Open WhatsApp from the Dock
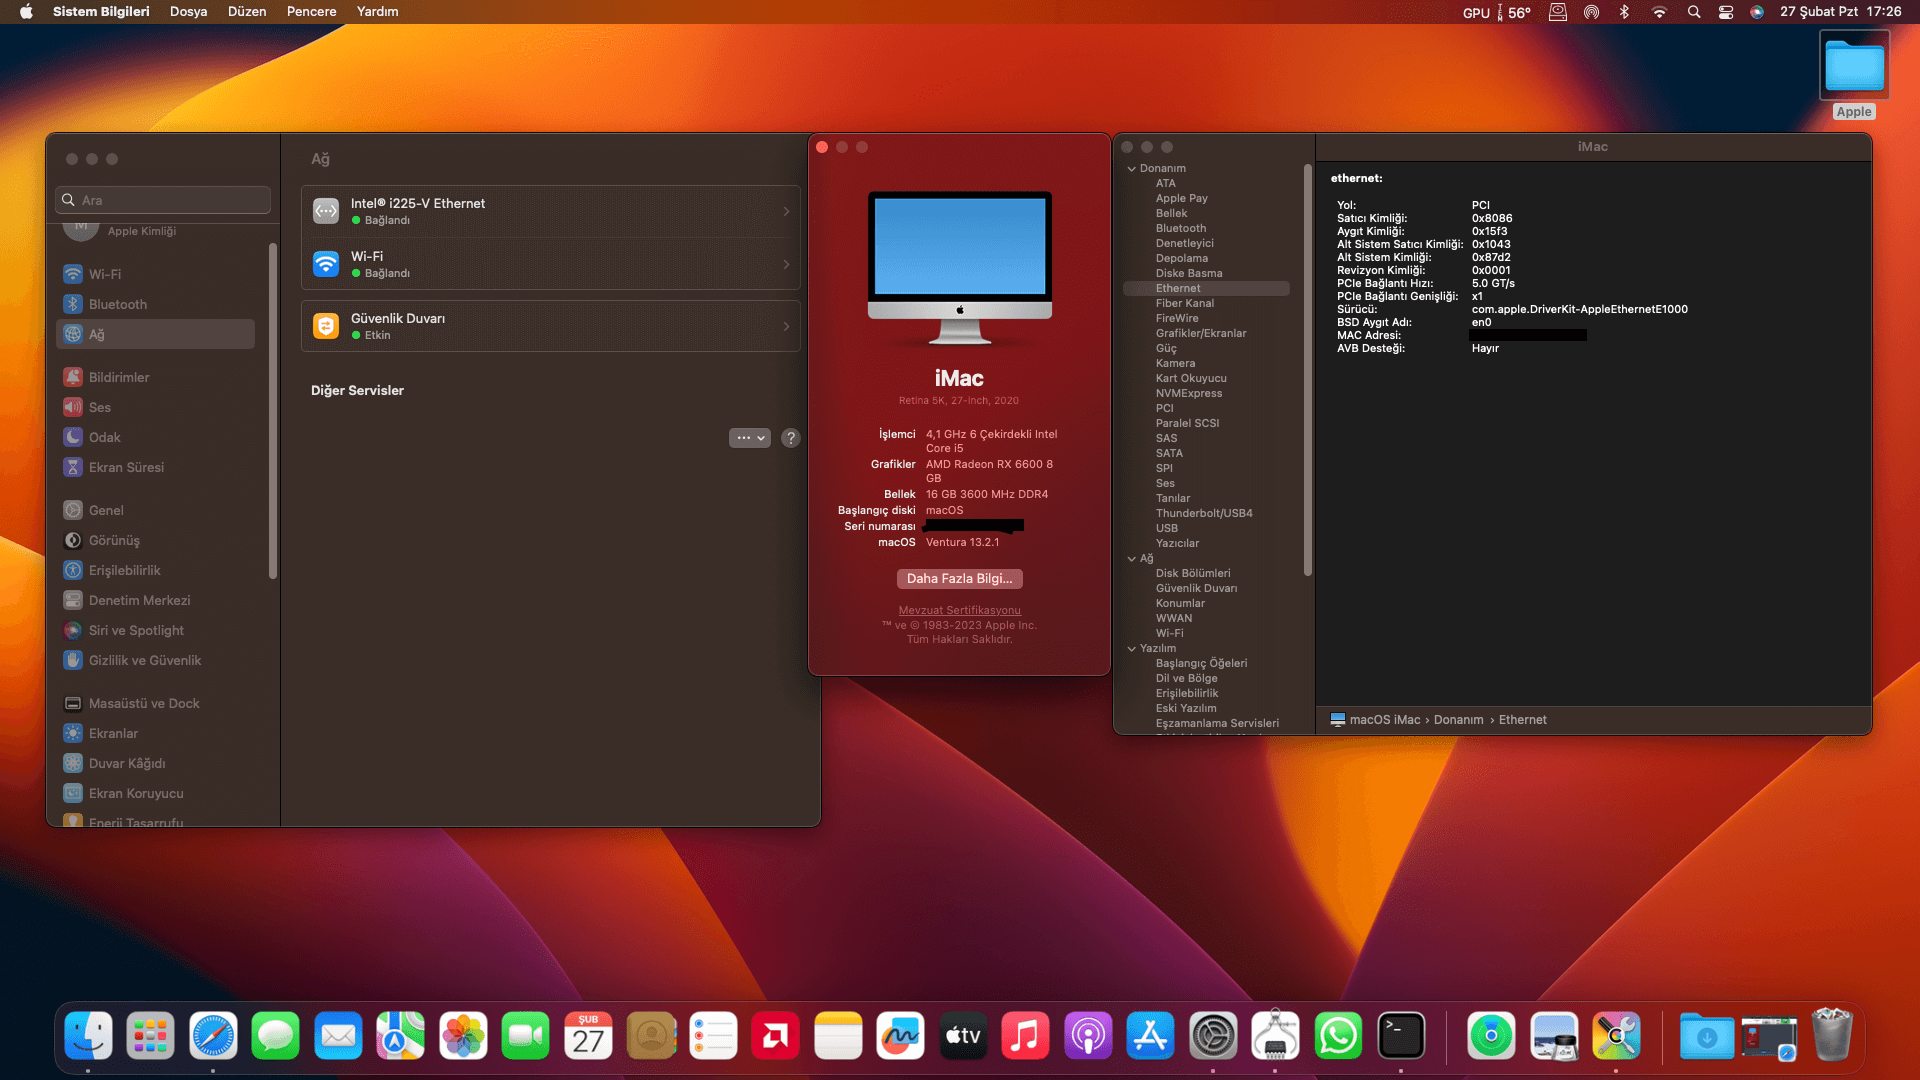Viewport: 1920px width, 1080px height. 1338,1036
